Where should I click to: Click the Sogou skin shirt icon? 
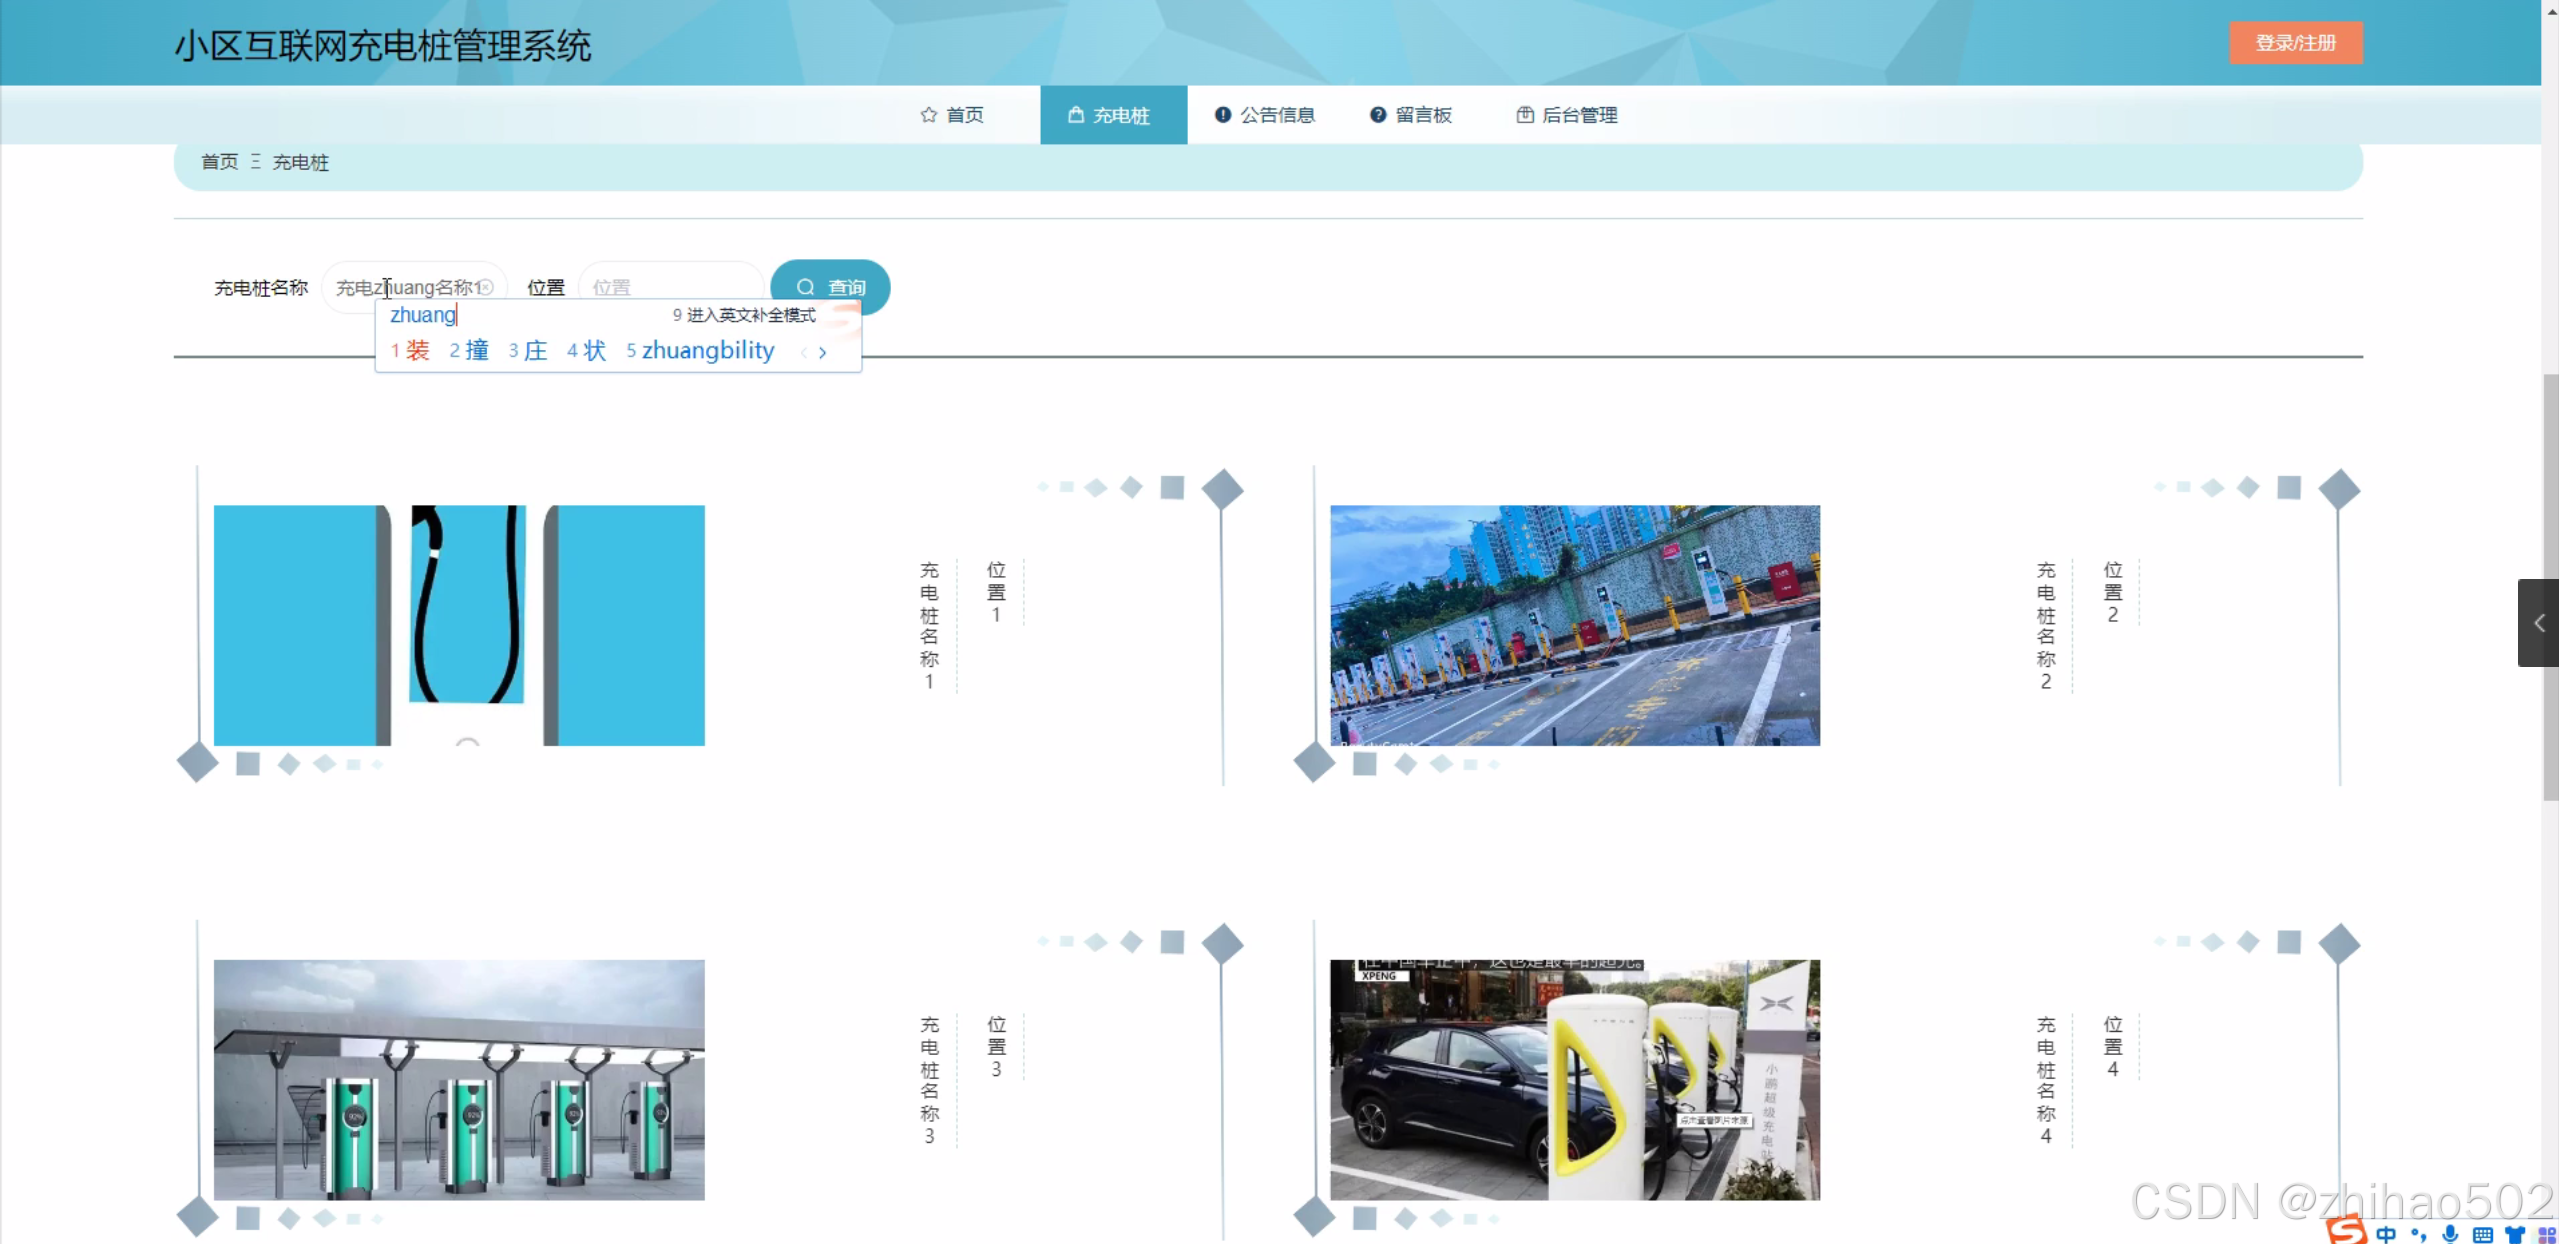click(x=2514, y=1234)
